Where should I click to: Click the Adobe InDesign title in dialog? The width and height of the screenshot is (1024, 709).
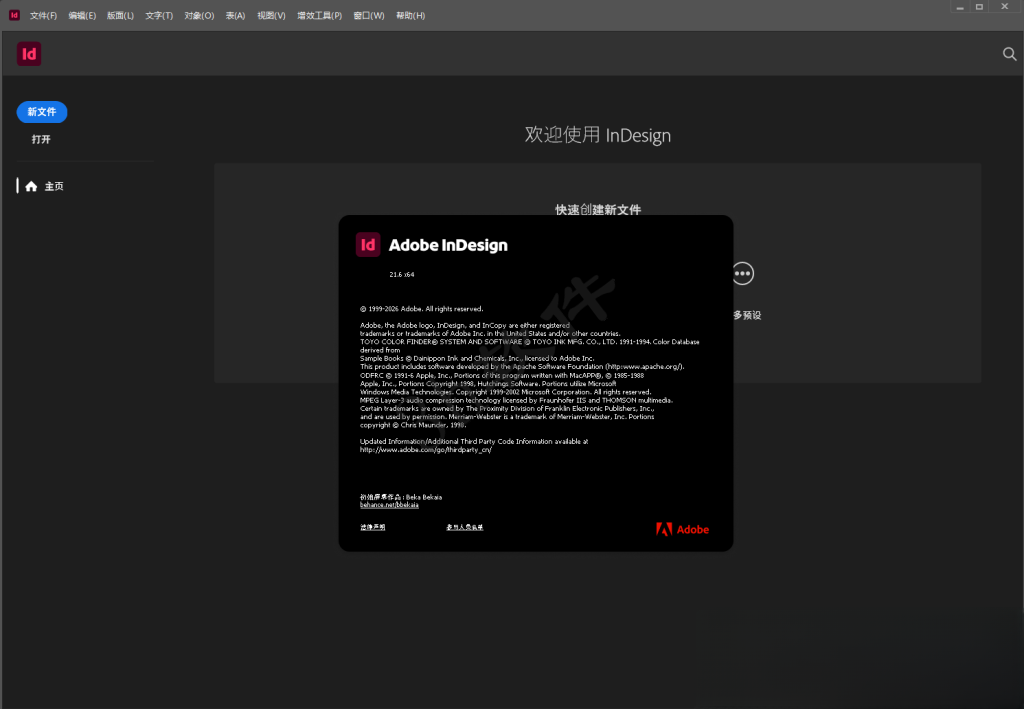(x=448, y=245)
